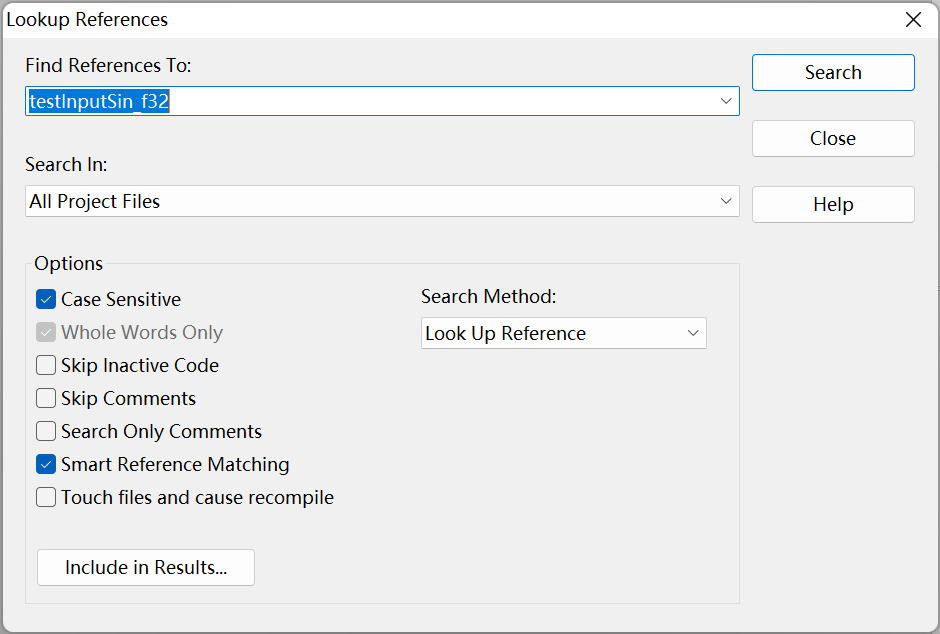Enable the Skip Comments option
Viewport: 940px width, 634px height.
(46, 398)
